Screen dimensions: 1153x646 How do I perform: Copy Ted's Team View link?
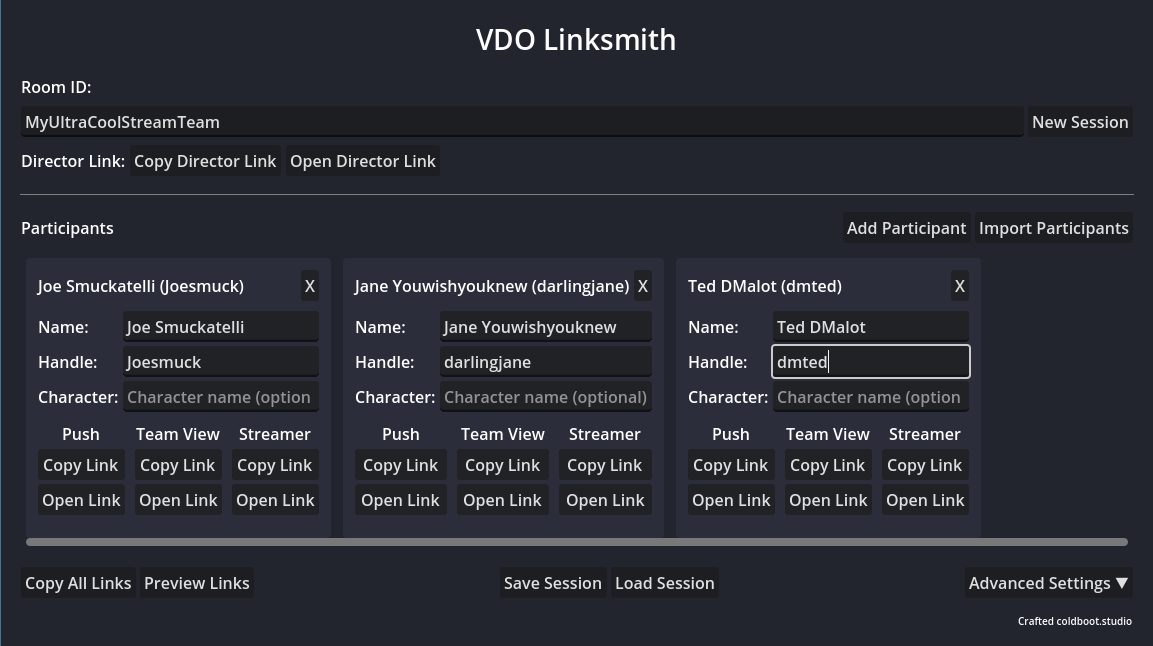(828, 465)
